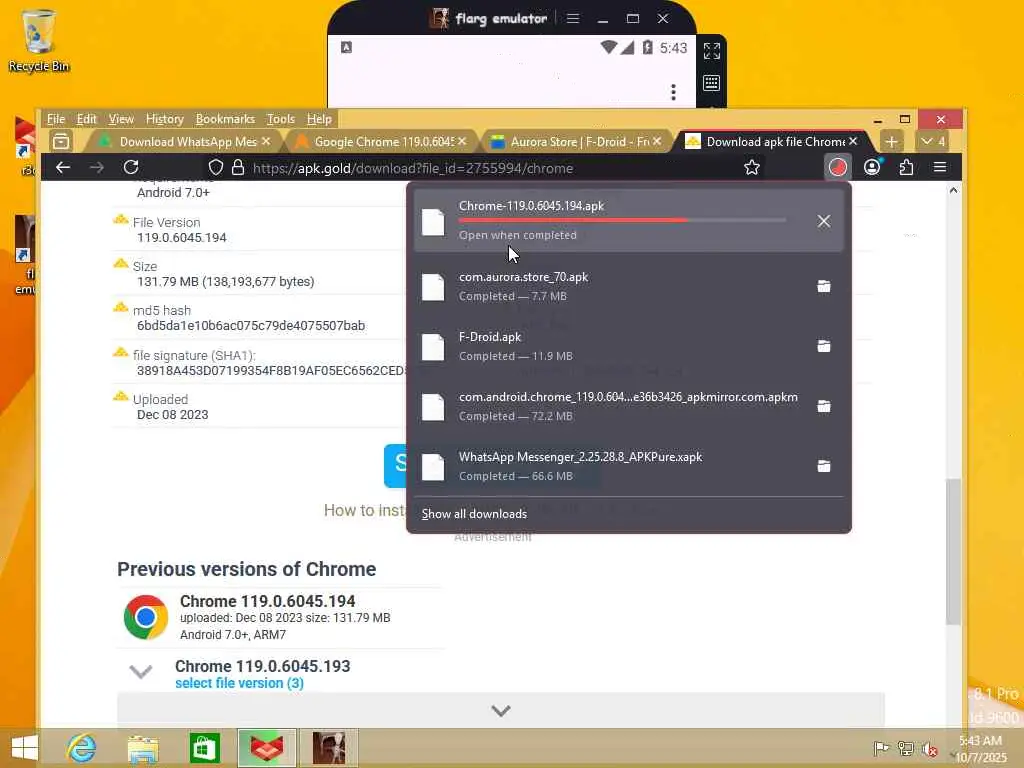Expand the list all tabs dropdown
The image size is (1024, 768).
coord(933,141)
